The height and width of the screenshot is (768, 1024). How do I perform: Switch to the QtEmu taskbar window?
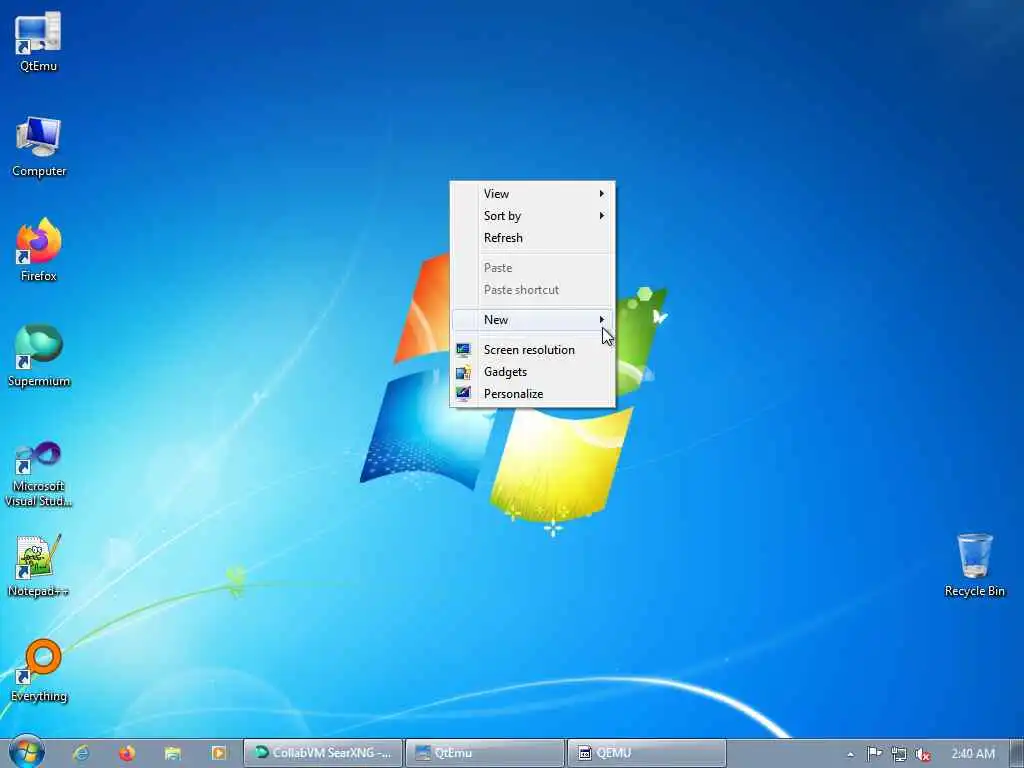485,753
